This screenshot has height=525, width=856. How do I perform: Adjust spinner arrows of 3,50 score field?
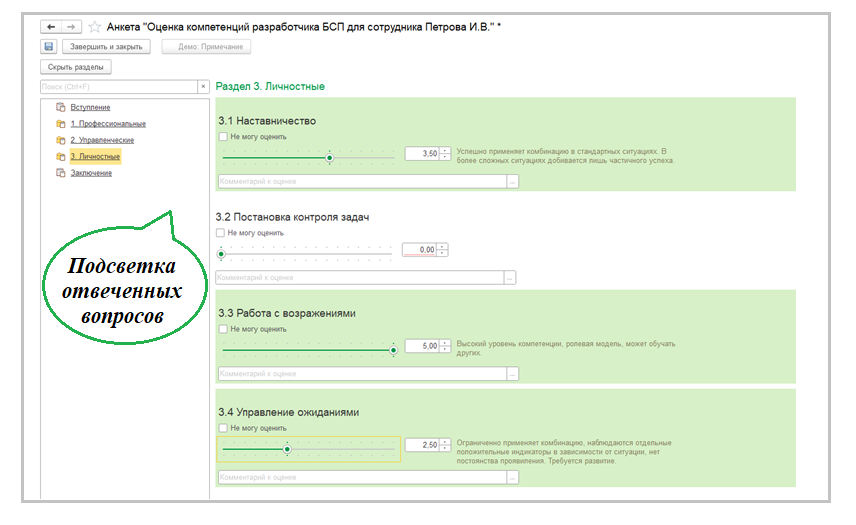pos(445,153)
